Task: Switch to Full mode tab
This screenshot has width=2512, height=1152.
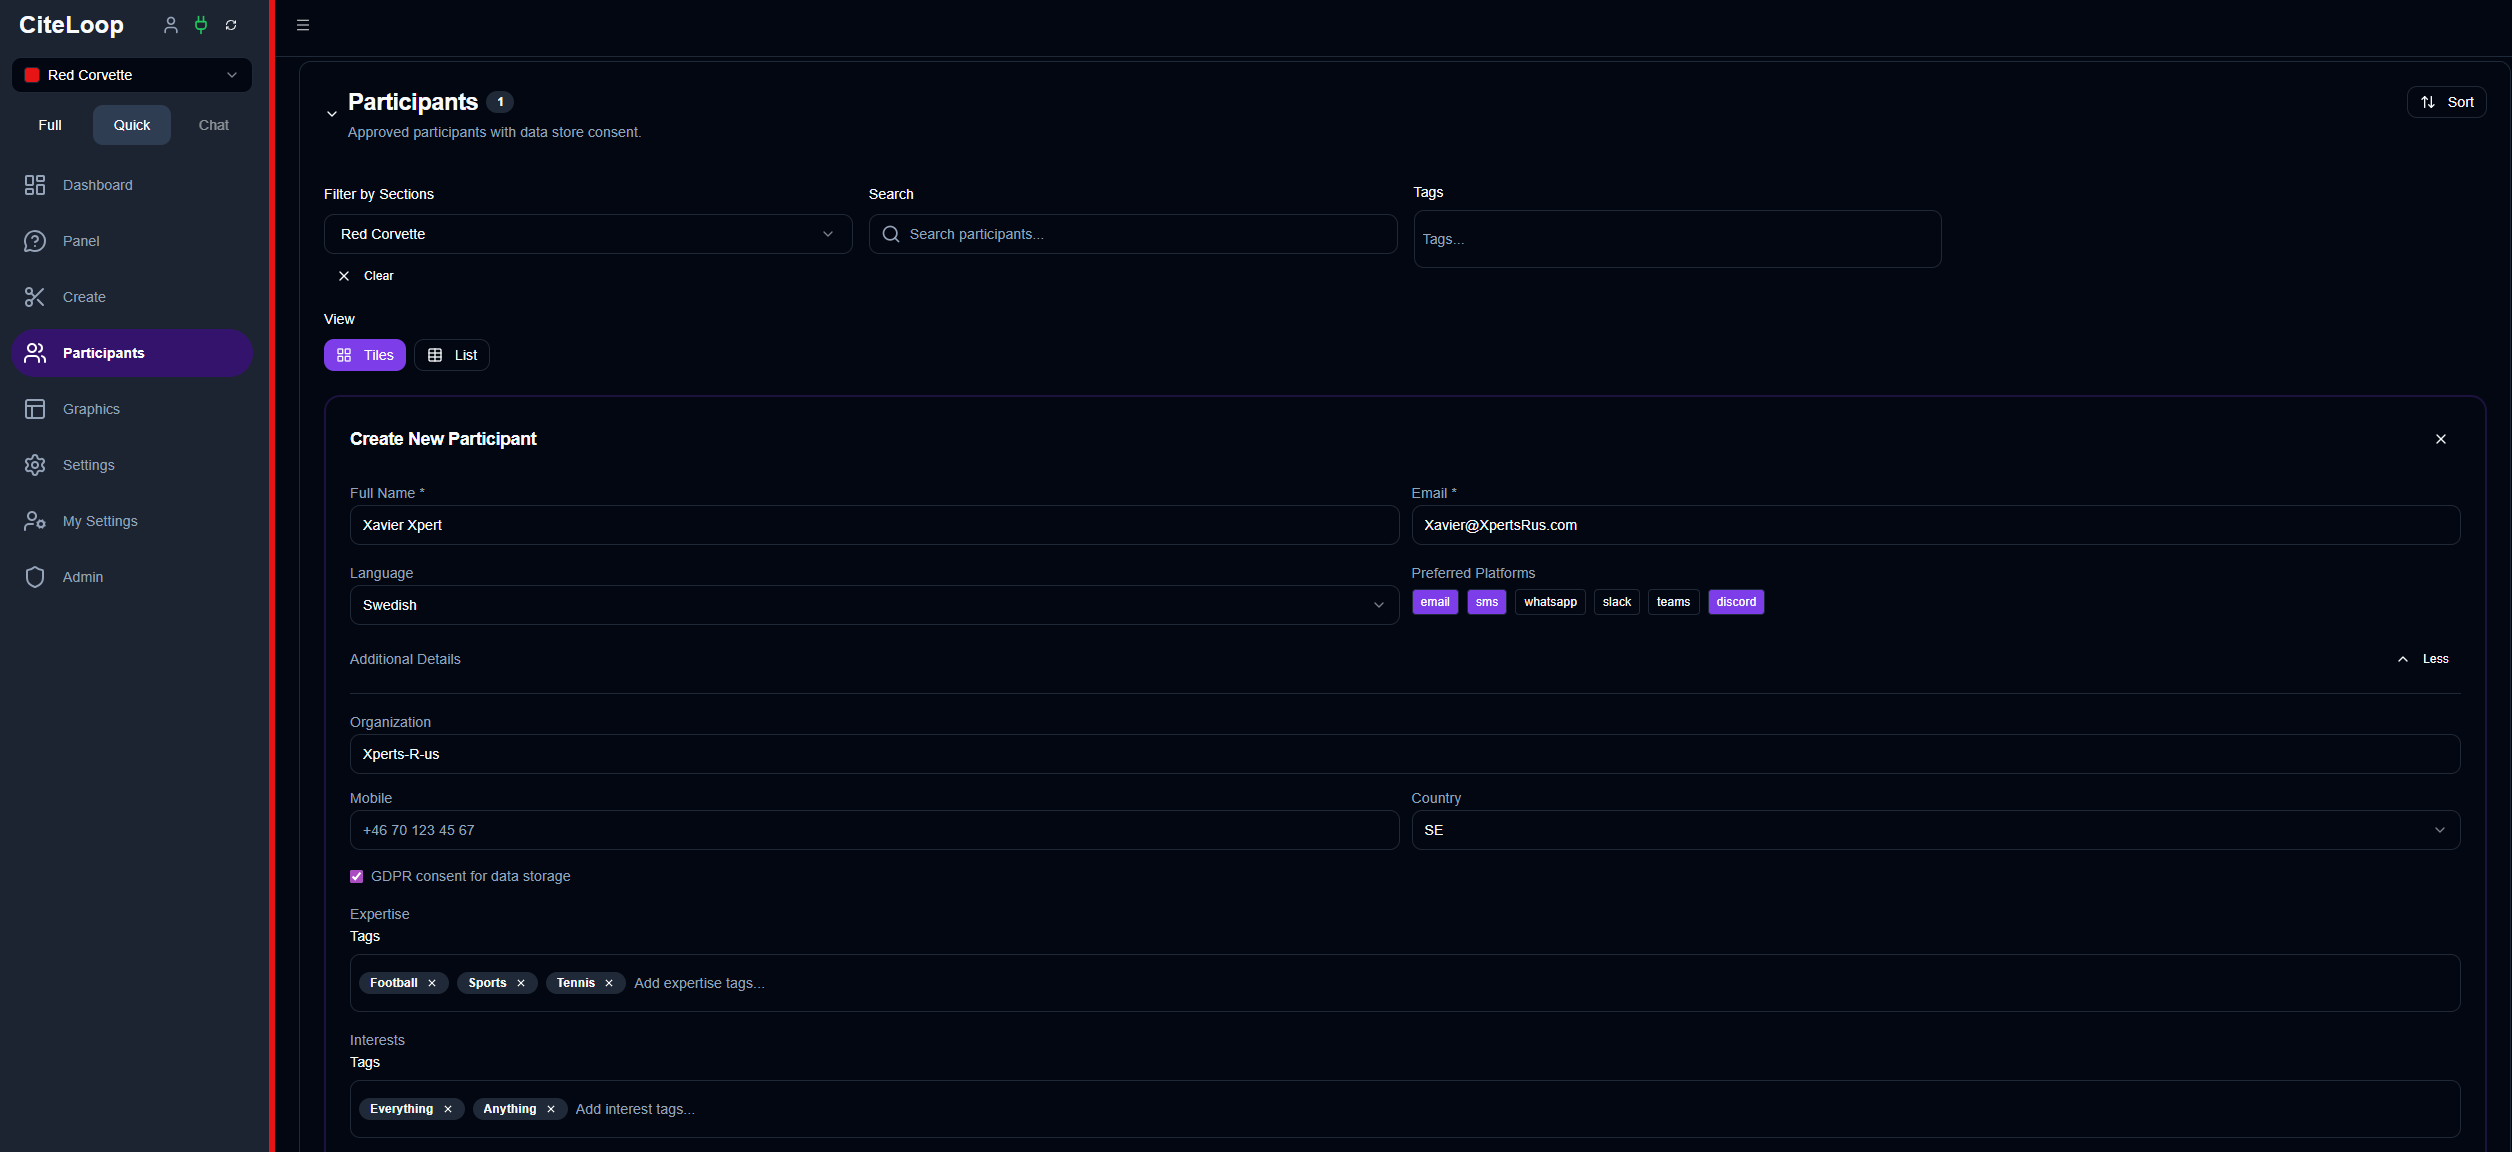Action: tap(50, 125)
